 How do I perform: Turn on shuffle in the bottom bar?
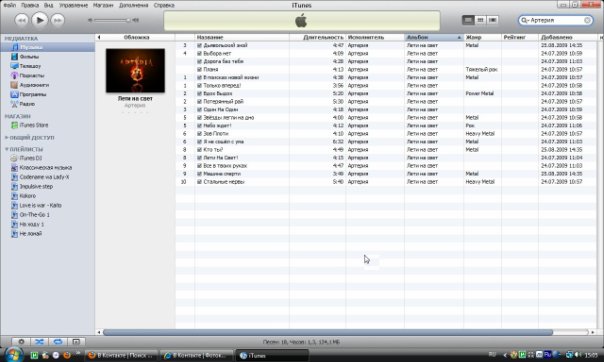coord(39,342)
